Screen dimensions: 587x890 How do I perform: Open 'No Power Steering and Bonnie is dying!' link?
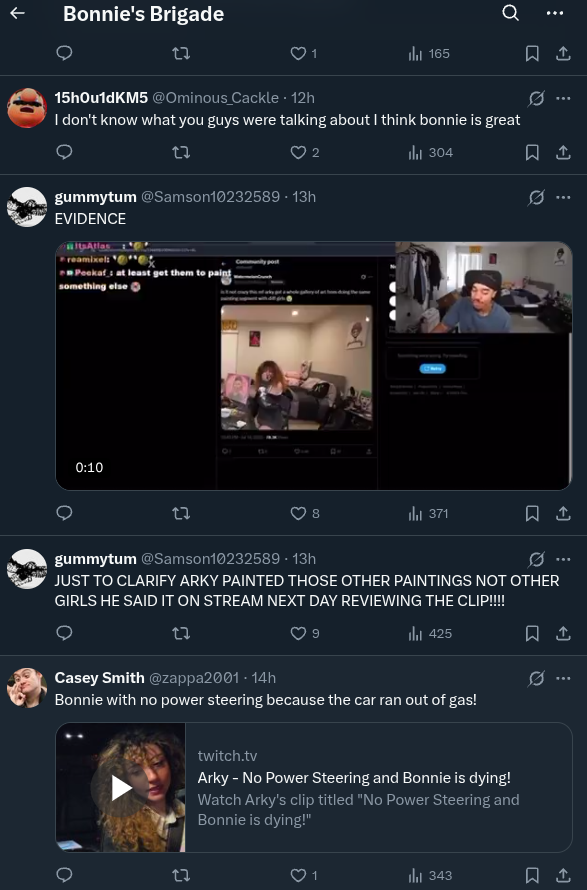click(354, 778)
